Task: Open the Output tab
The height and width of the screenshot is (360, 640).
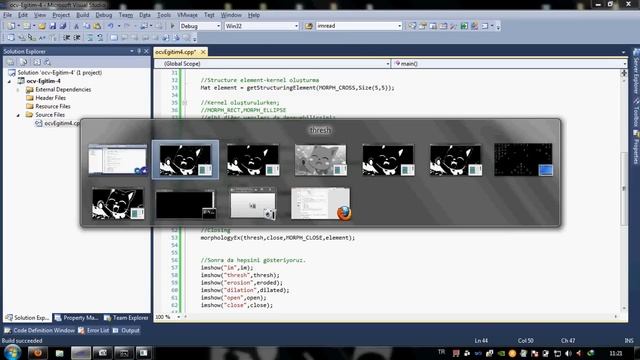Action: coord(126,330)
